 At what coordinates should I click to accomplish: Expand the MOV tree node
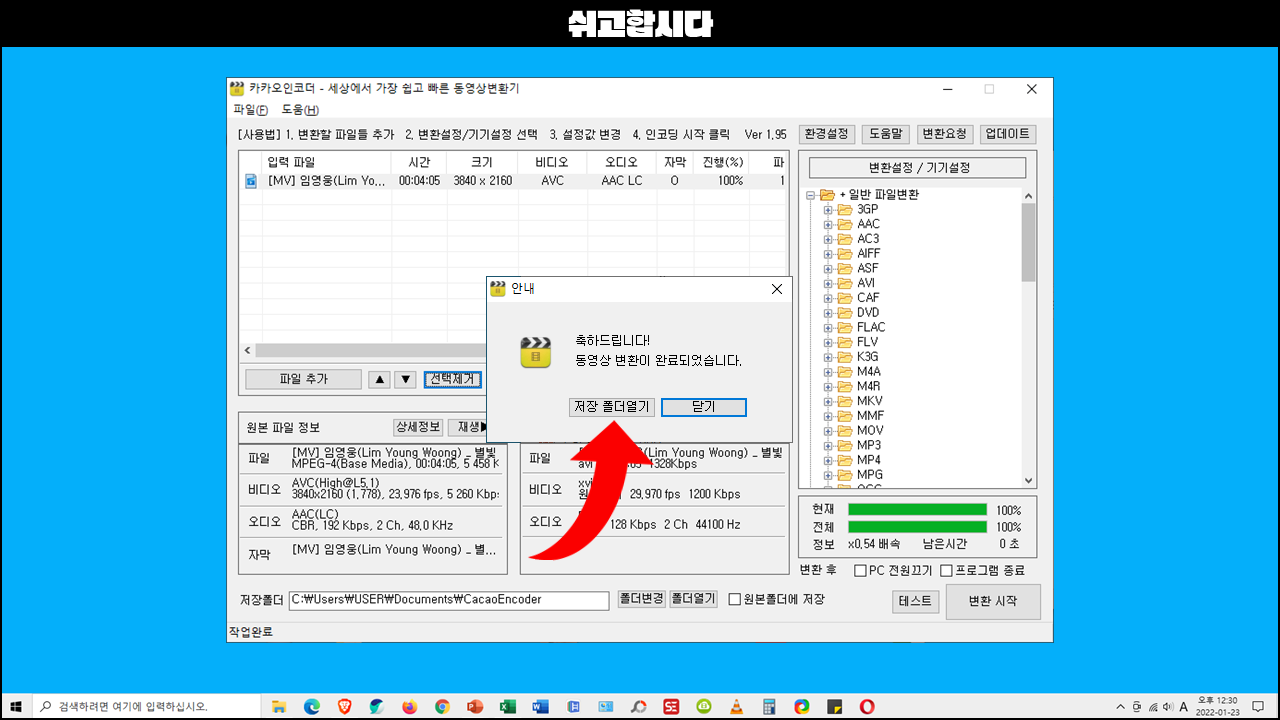coord(828,431)
